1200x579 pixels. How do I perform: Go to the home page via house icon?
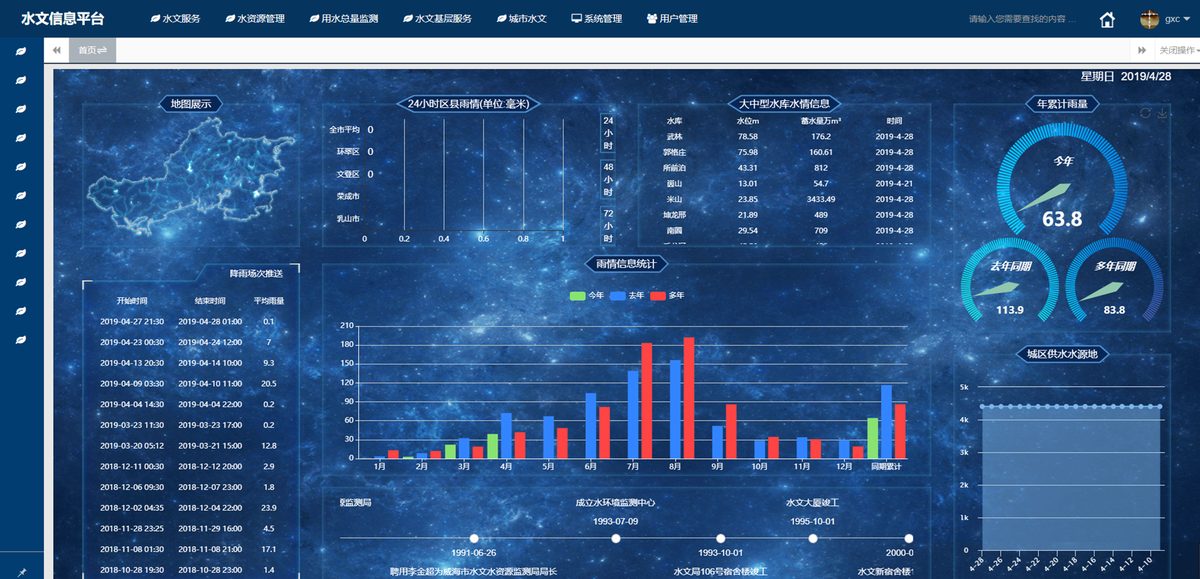point(1107,19)
